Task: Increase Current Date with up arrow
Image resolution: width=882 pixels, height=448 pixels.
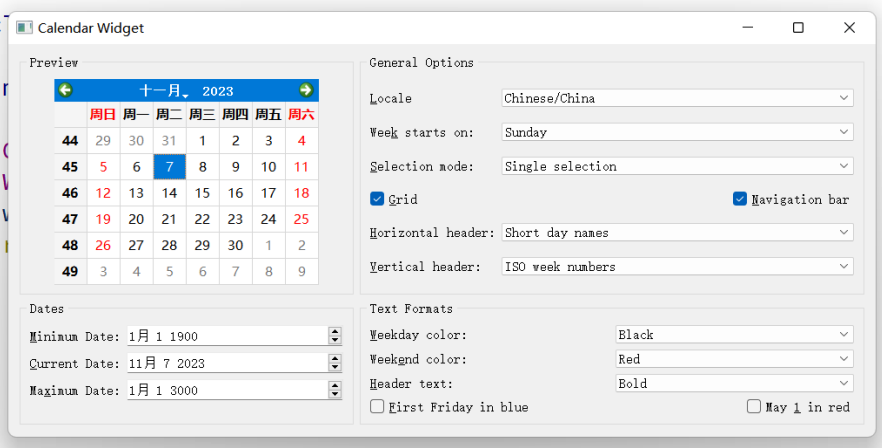Action: point(335,359)
